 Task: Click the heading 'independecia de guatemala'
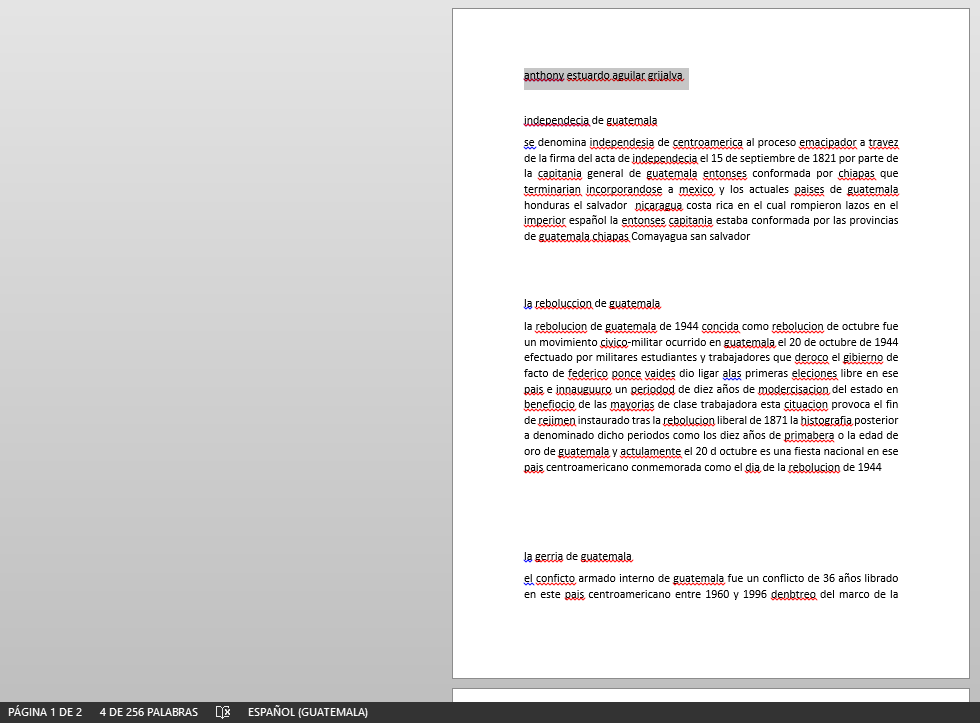pyautogui.click(x=590, y=120)
